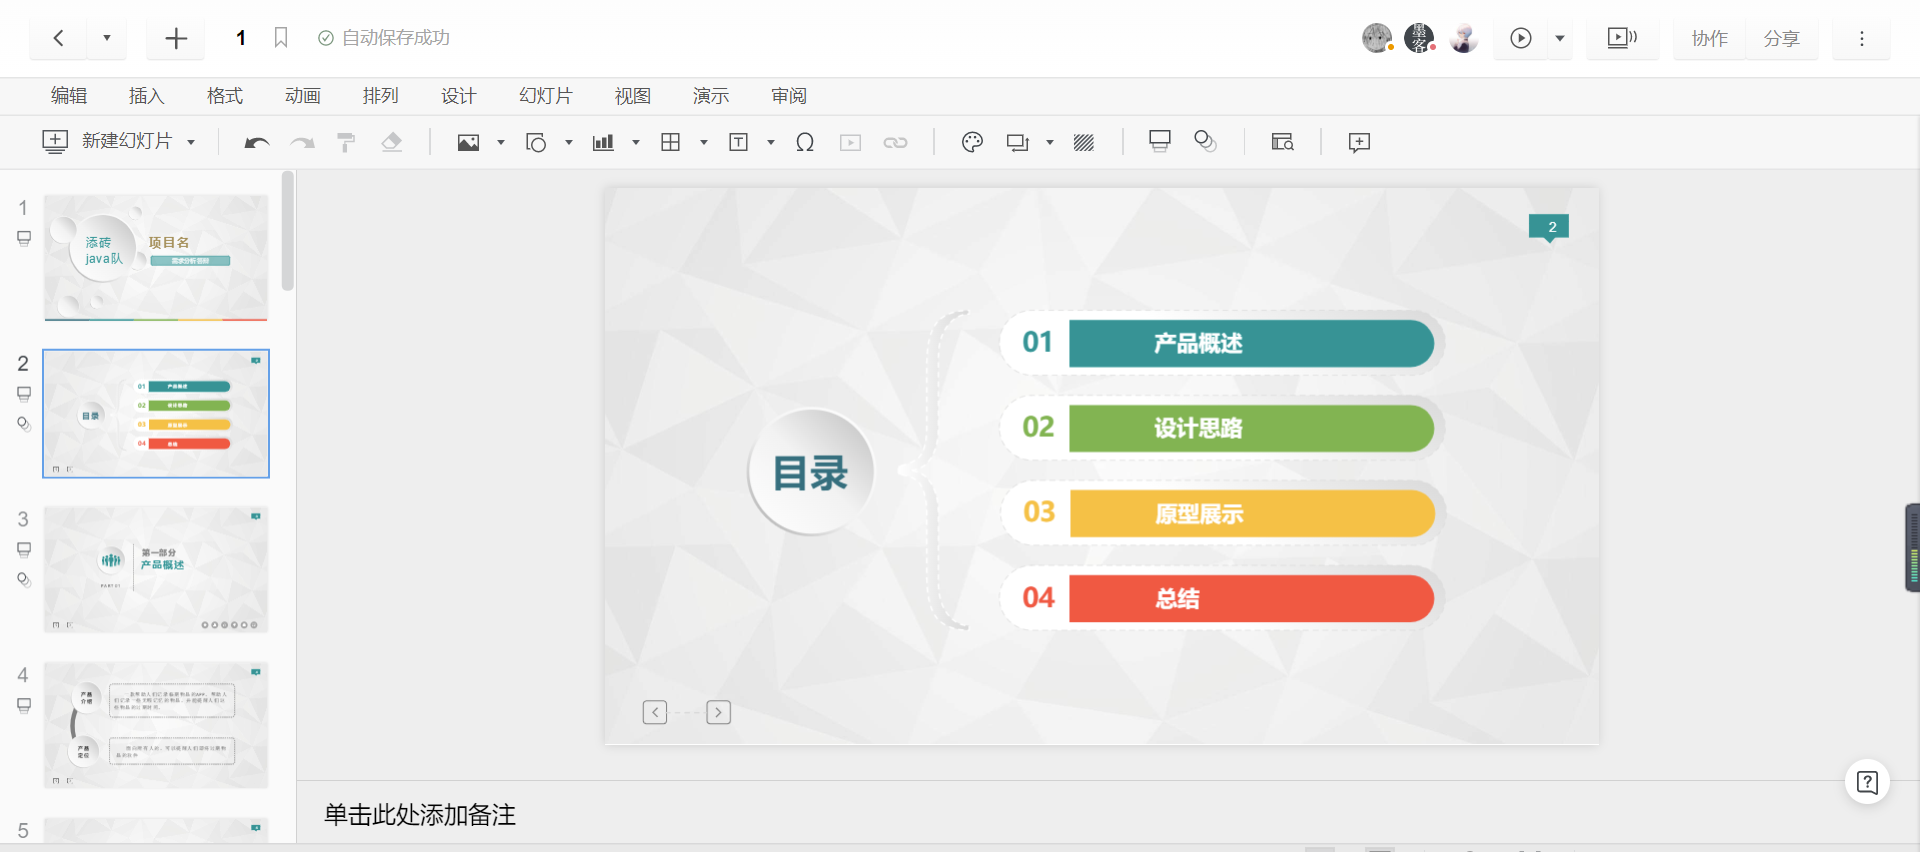Open the theme color palette icon

coord(972,143)
